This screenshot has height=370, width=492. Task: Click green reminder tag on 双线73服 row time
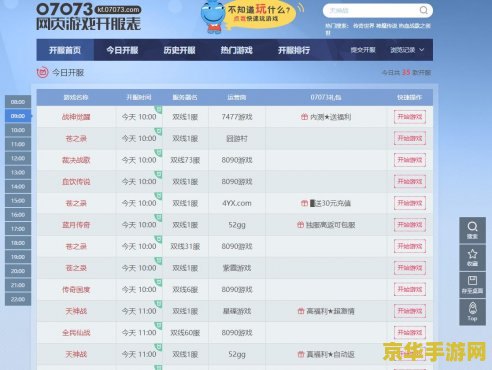point(159,153)
